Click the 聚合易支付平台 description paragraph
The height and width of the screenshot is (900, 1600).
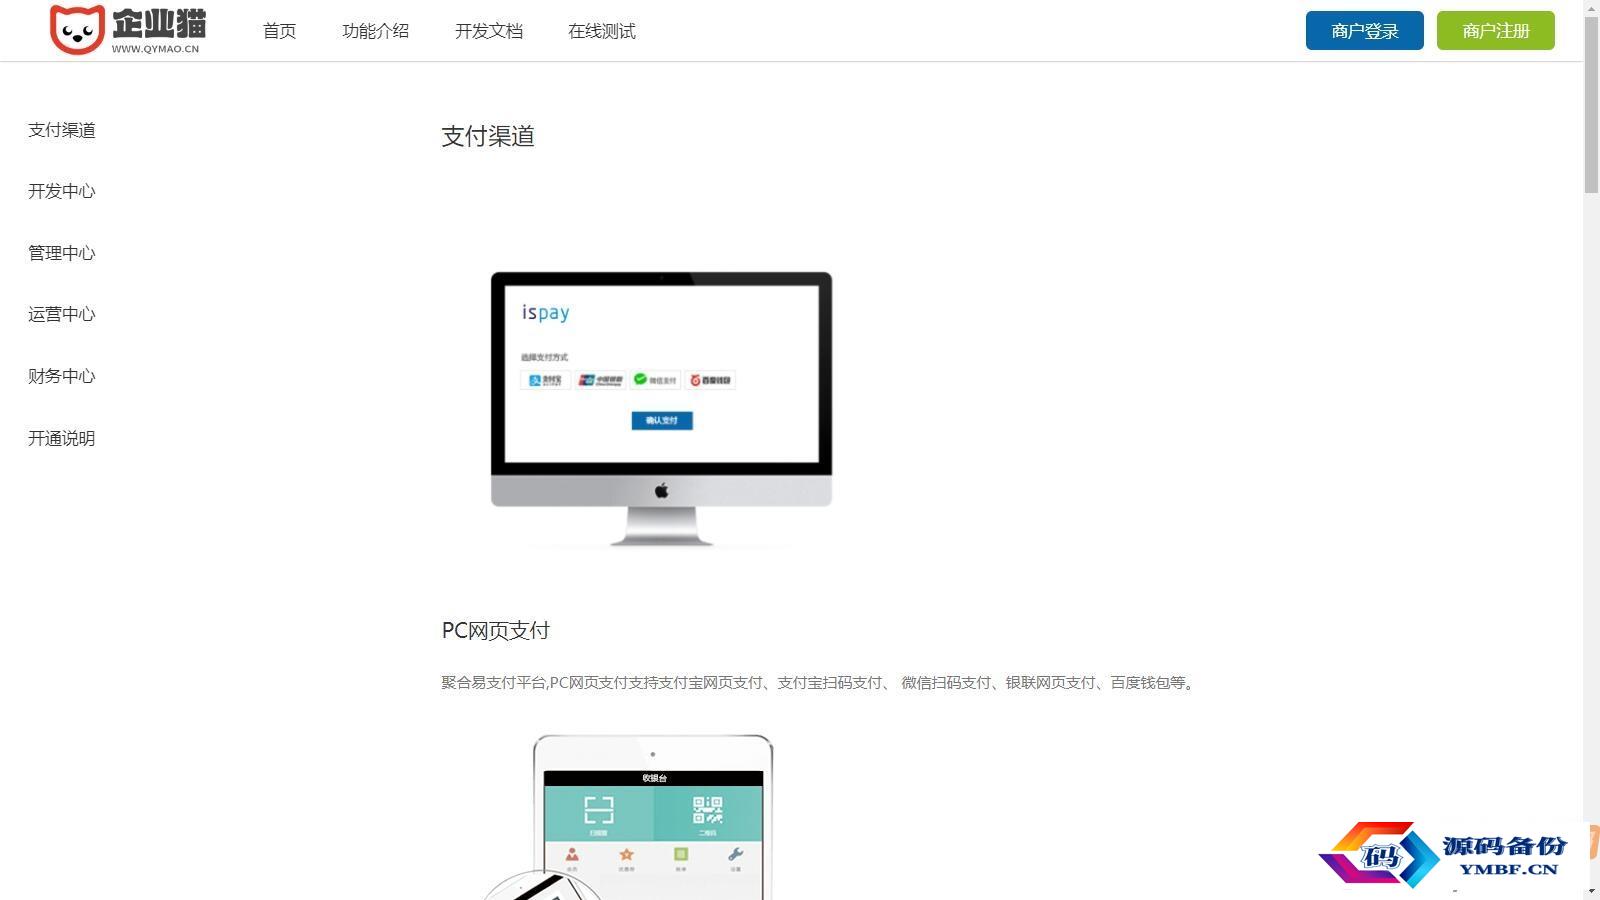819,683
